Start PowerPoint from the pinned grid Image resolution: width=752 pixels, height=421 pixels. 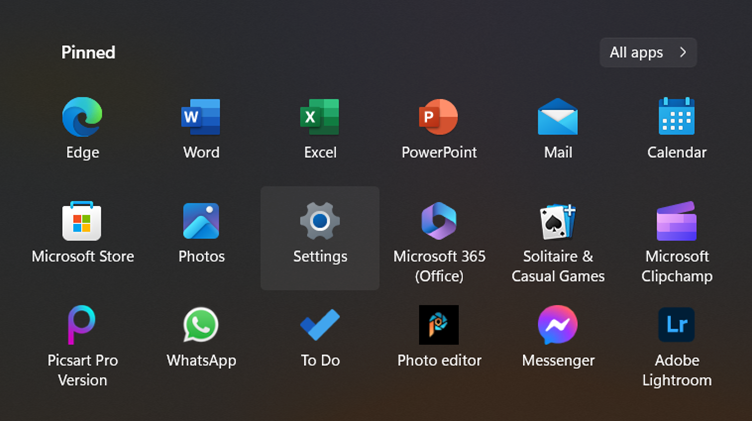(x=438, y=117)
